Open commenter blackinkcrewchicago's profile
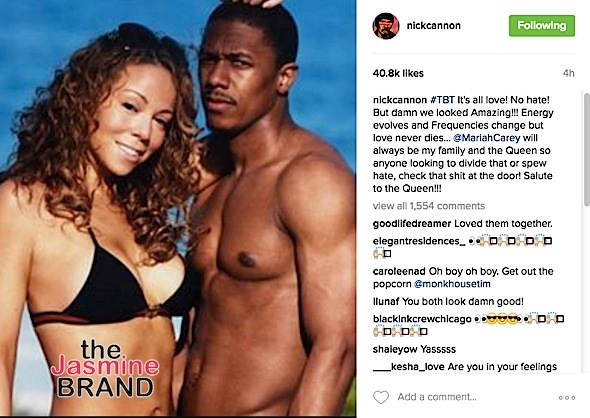Viewport: 590px width, 418px height. pos(422,319)
